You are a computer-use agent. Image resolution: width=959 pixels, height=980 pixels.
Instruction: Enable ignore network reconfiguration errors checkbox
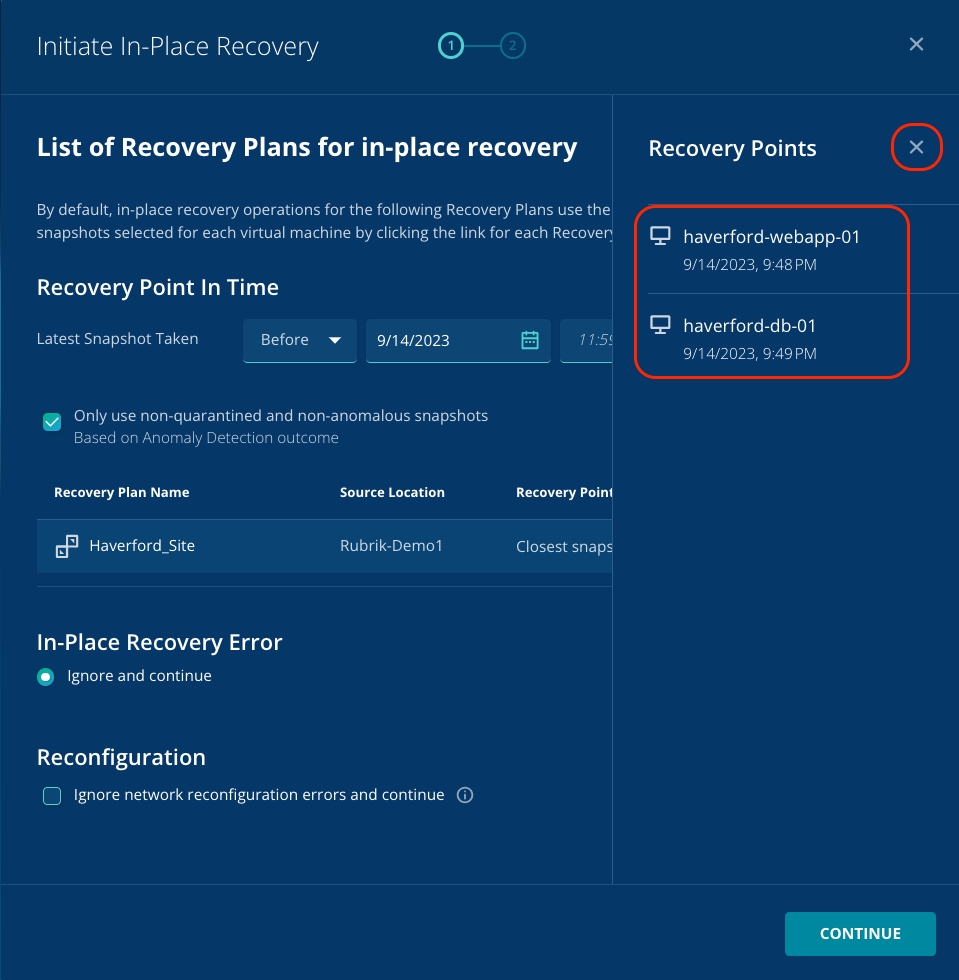coord(52,796)
